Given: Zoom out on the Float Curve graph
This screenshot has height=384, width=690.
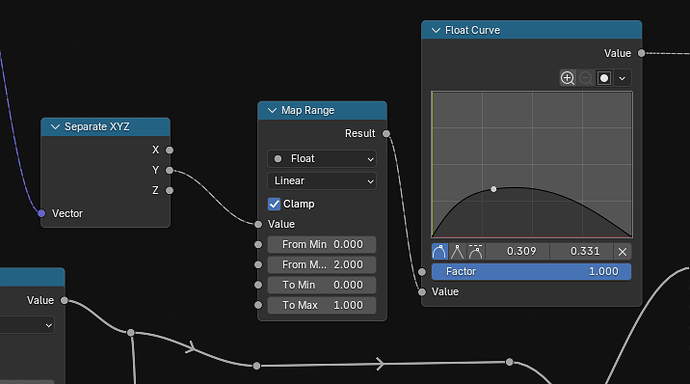Looking at the screenshot, I should pos(586,78).
